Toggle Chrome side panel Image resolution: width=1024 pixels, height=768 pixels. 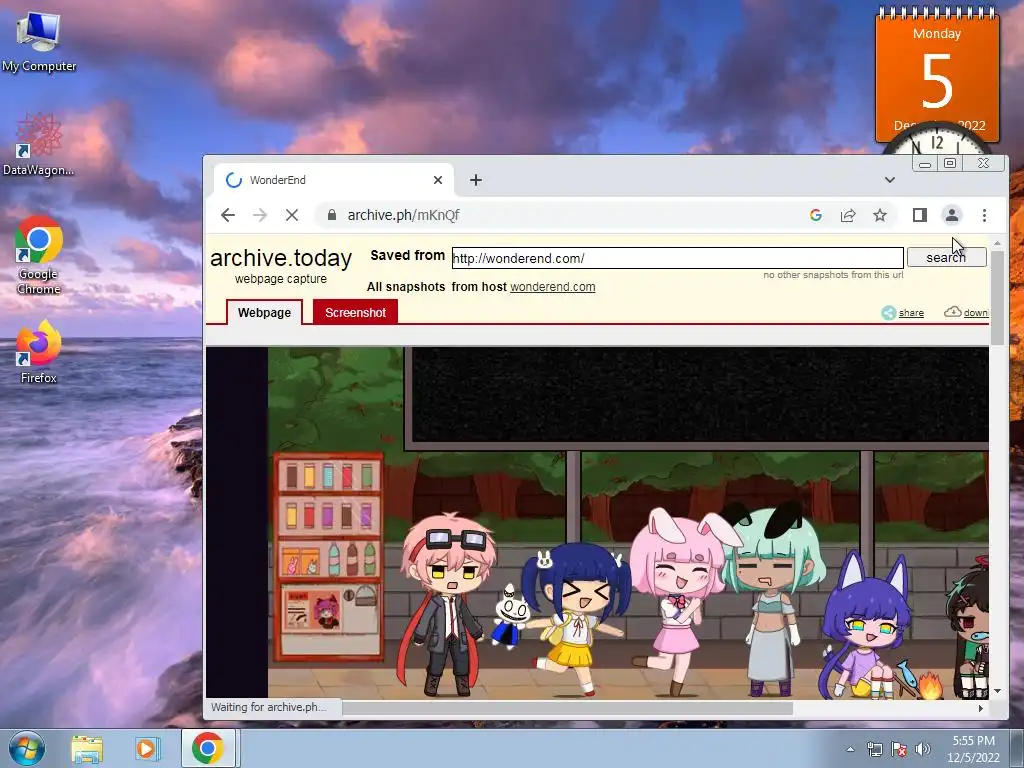point(920,215)
